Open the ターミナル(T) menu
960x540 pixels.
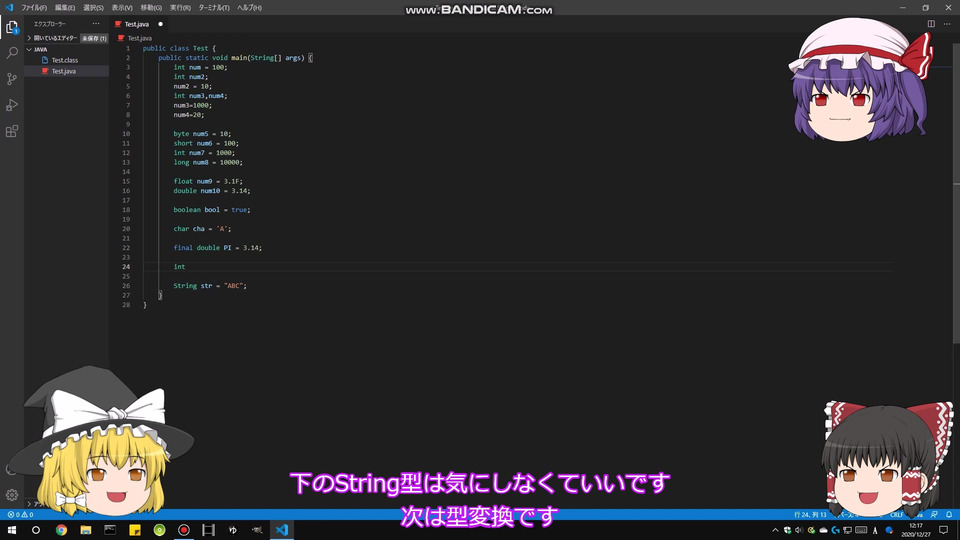[x=214, y=7]
